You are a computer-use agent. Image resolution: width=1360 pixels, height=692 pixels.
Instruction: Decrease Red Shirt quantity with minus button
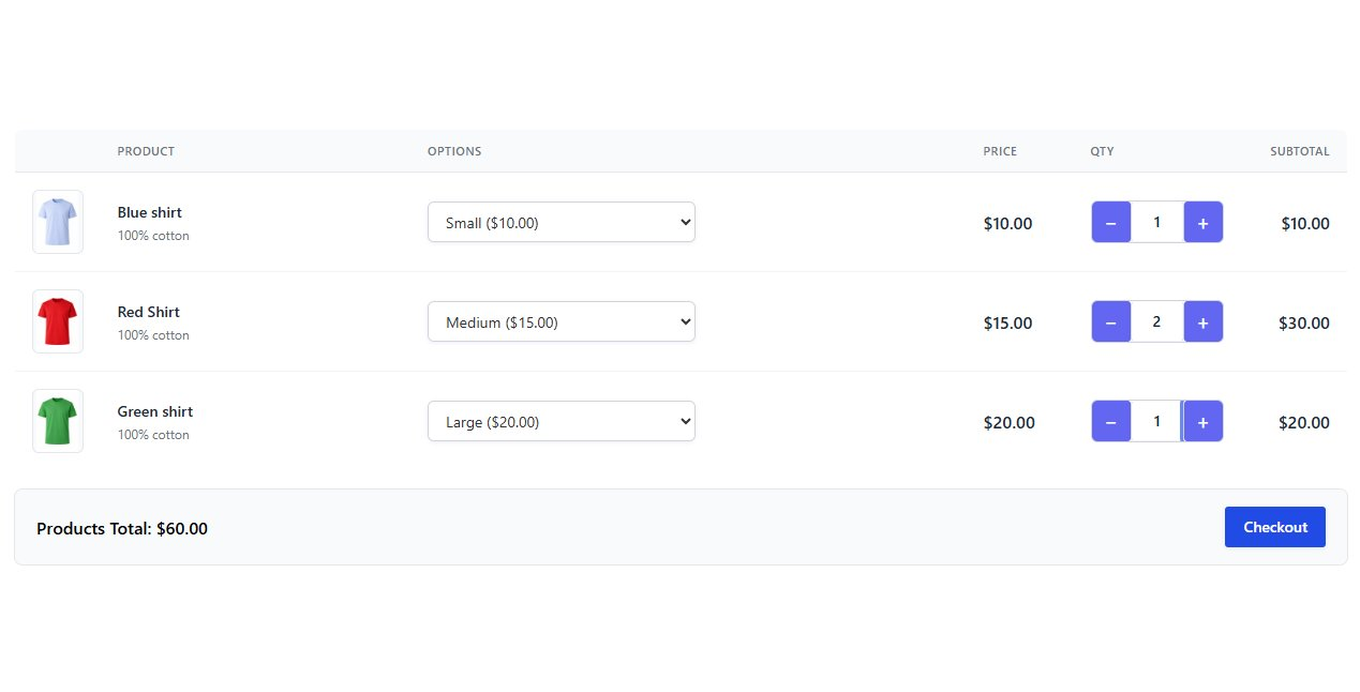1111,322
